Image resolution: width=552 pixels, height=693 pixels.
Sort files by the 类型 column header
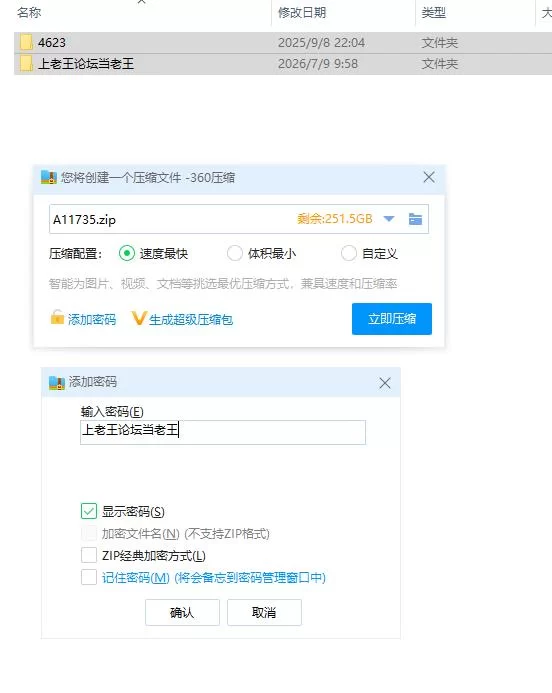coord(434,12)
